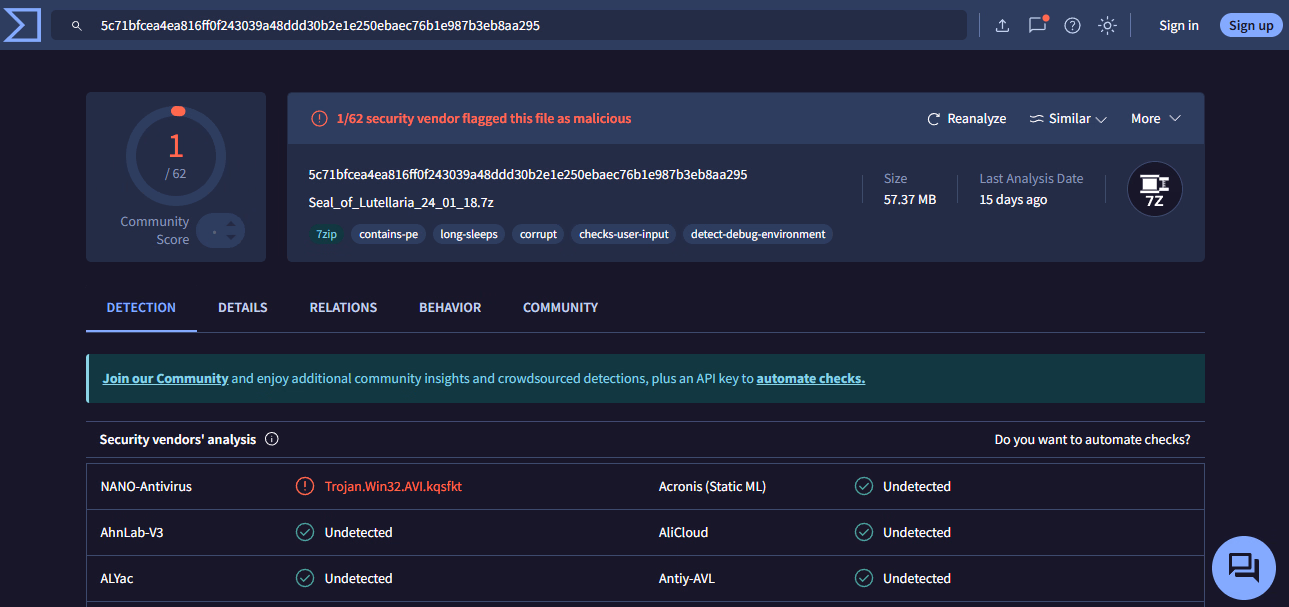The image size is (1289, 607).
Task: Click the Sign up button
Action: pos(1251,26)
